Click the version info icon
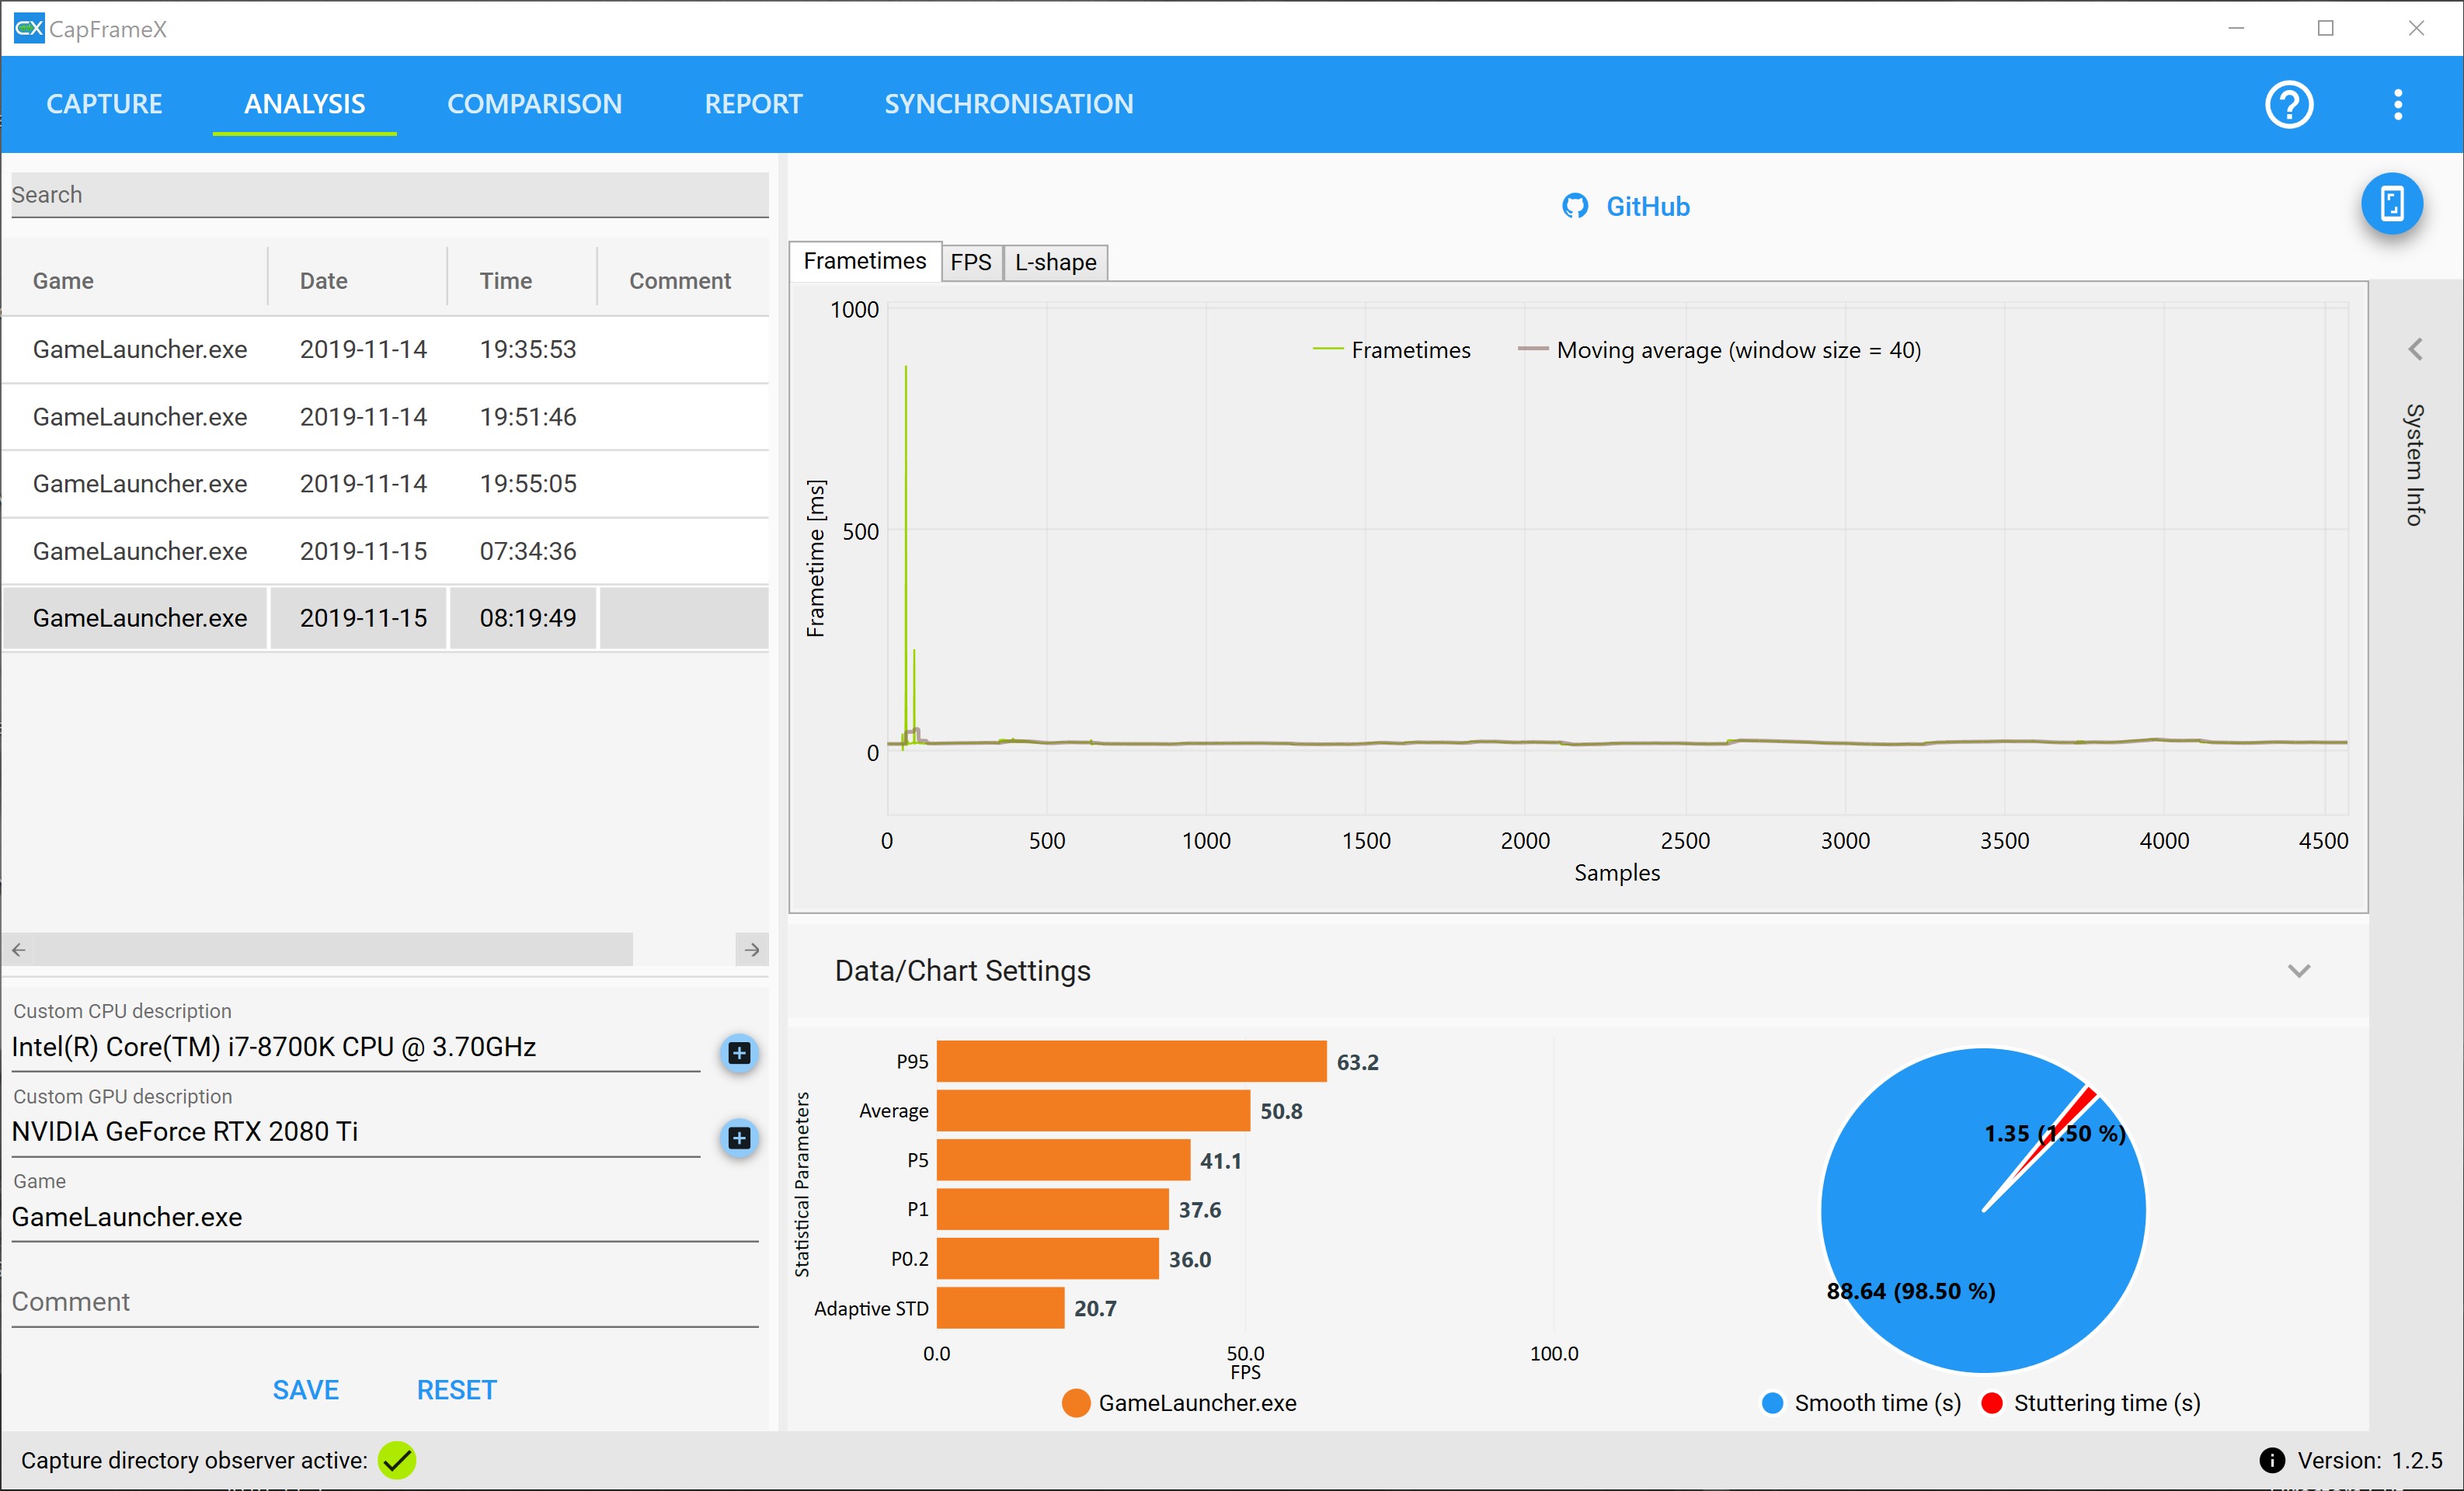2464x1491 pixels. pos(2271,1460)
